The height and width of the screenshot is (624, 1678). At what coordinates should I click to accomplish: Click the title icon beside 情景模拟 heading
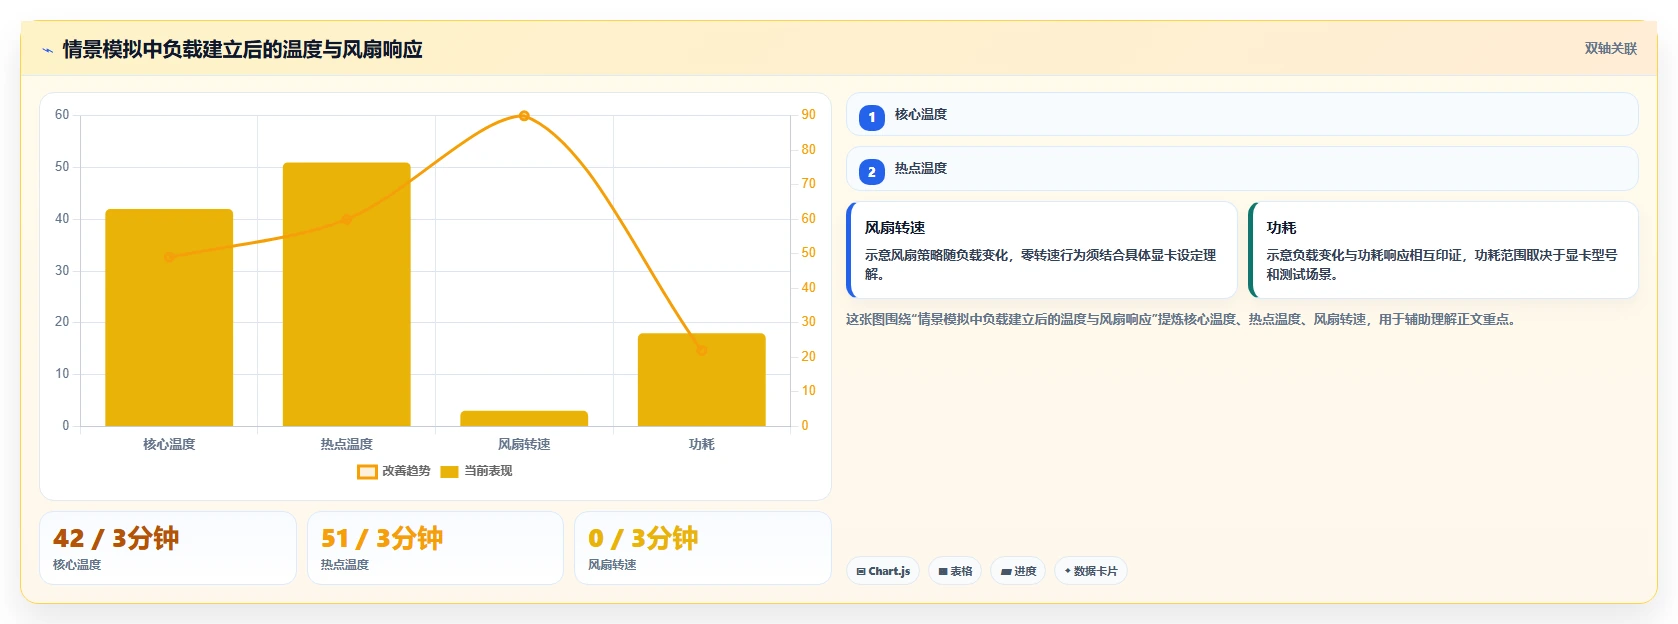click(47, 50)
